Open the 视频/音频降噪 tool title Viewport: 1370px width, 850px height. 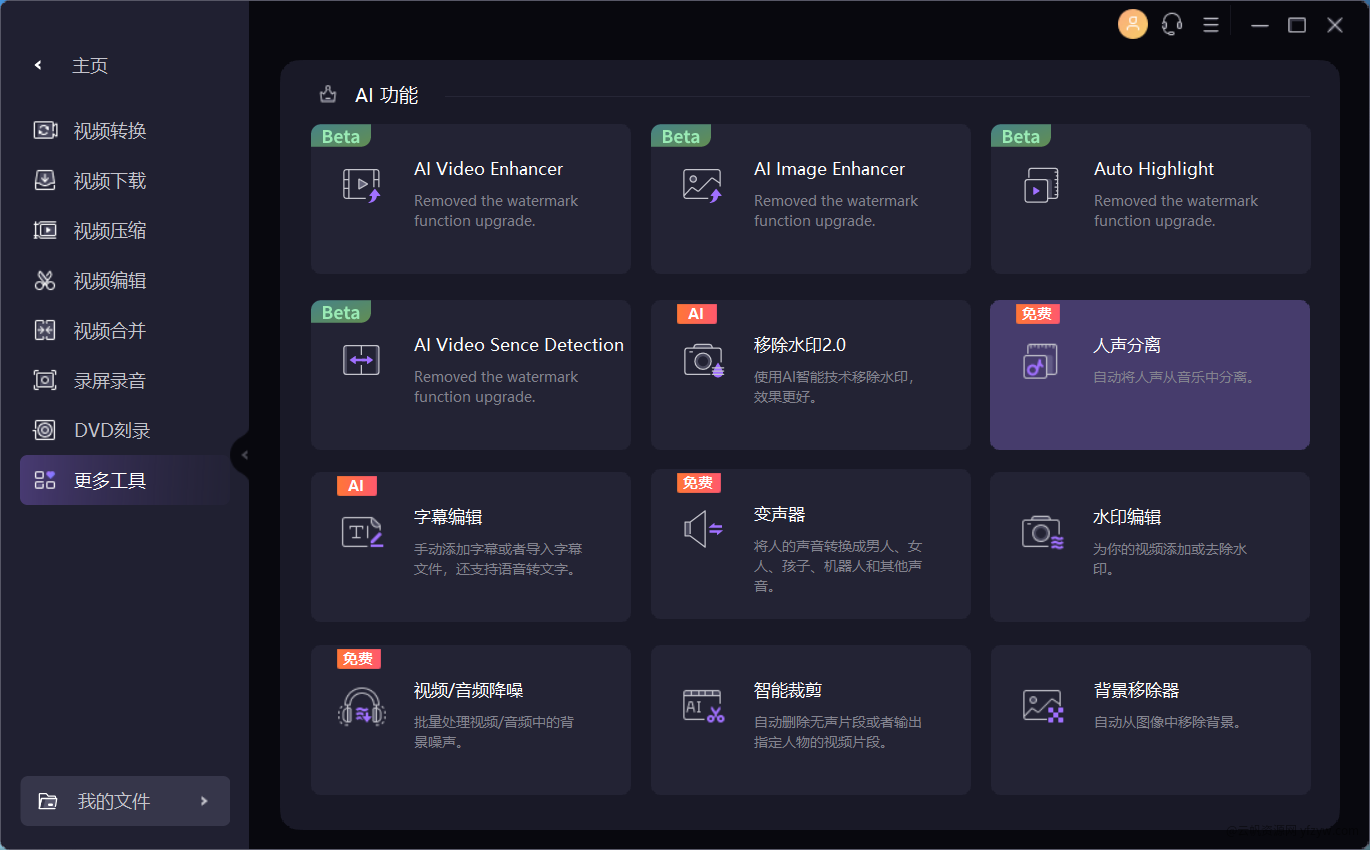click(x=468, y=690)
